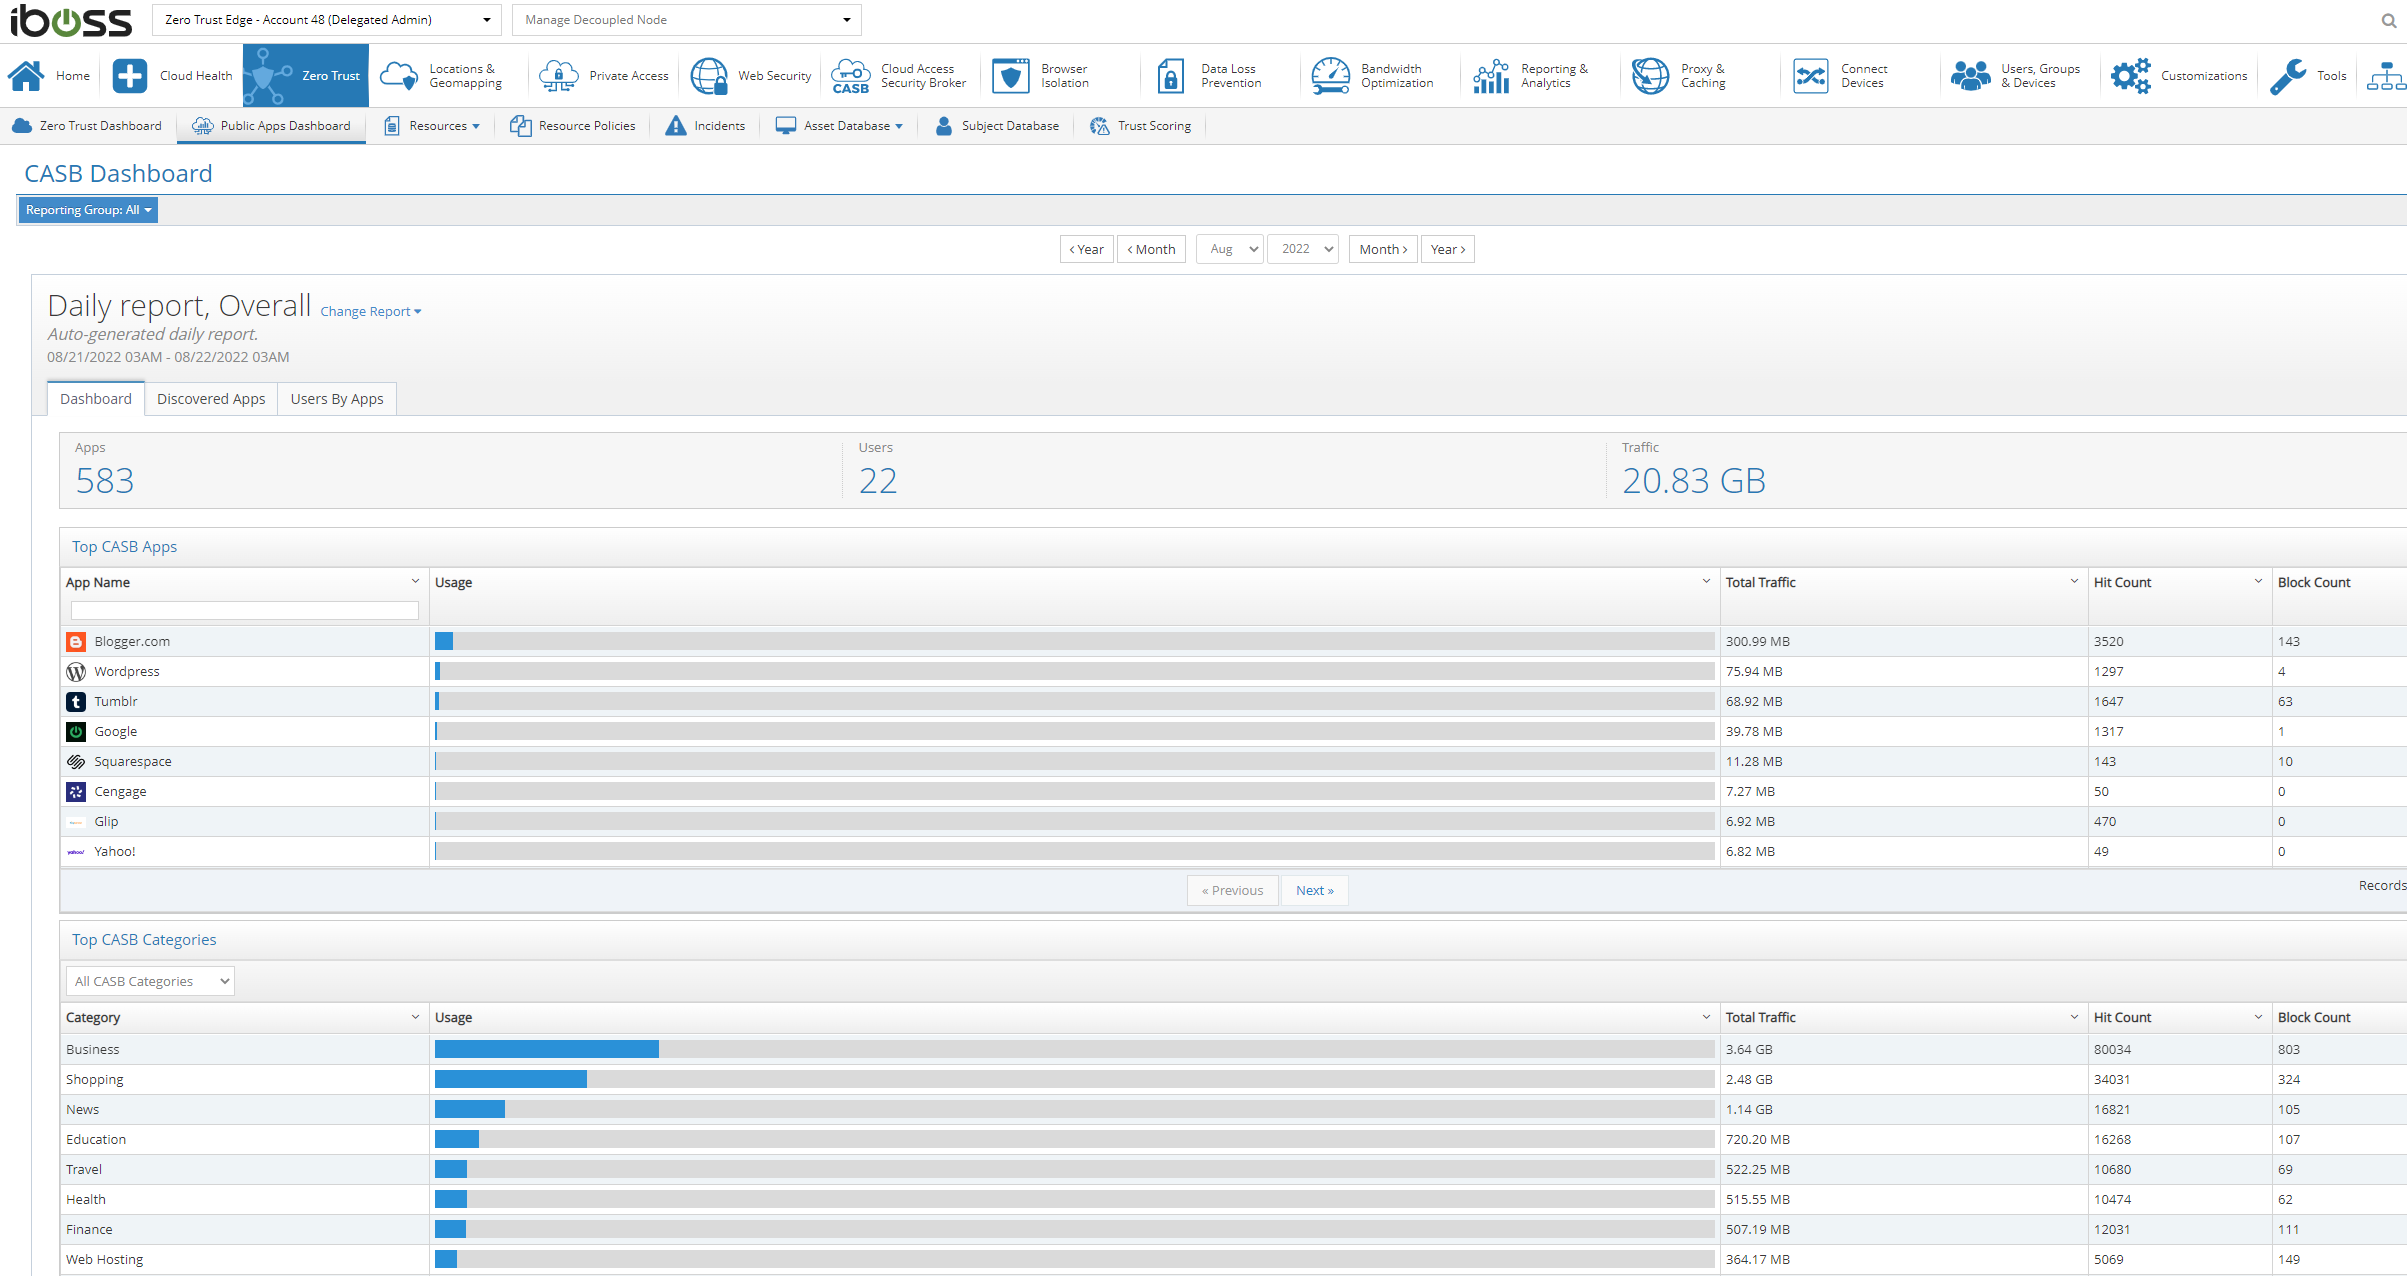The image size is (2407, 1276).
Task: Click Next » in Top CASB Apps
Action: (1315, 890)
